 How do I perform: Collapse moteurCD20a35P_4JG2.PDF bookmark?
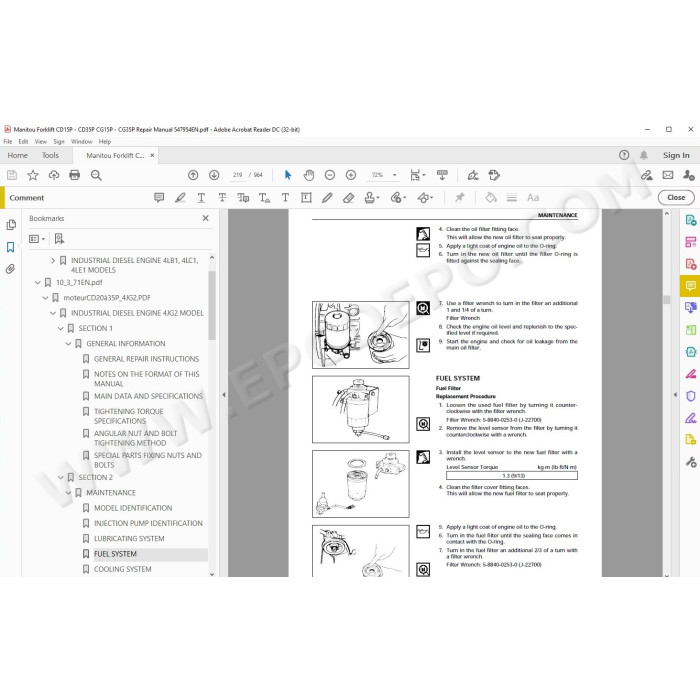pos(45,298)
